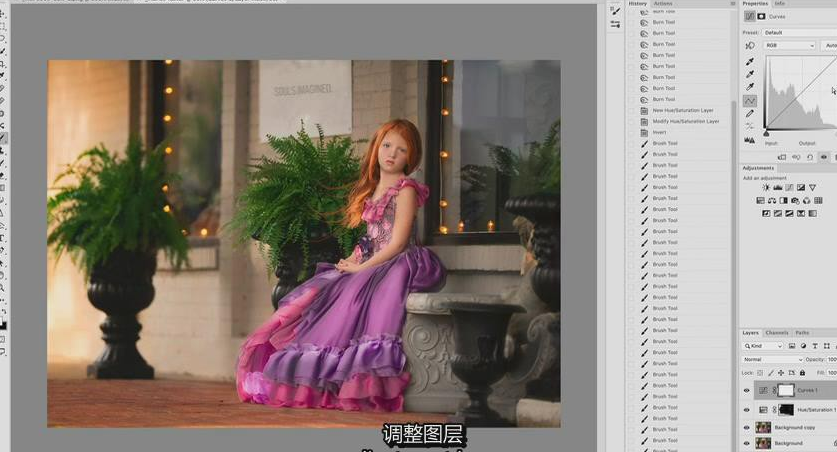This screenshot has height=452, width=837.
Task: Select the edit points curve tool
Action: [750, 101]
